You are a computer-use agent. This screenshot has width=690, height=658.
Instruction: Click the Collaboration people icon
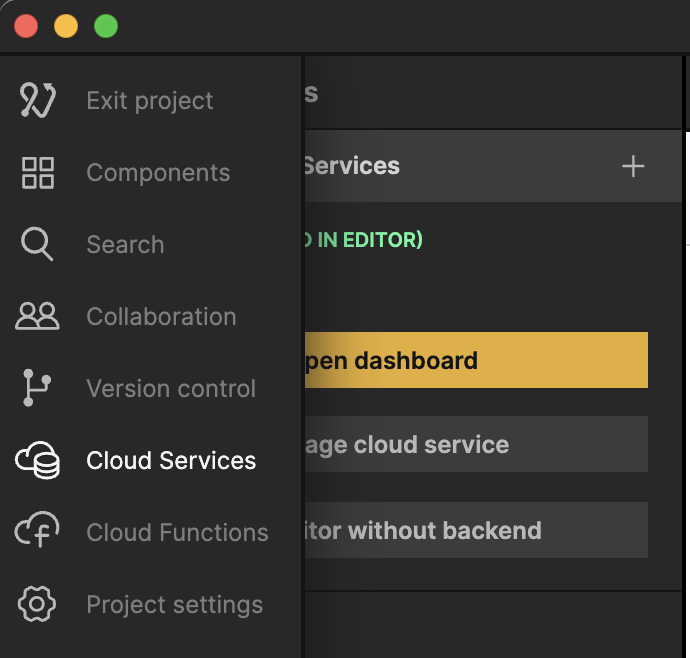[x=37, y=317]
